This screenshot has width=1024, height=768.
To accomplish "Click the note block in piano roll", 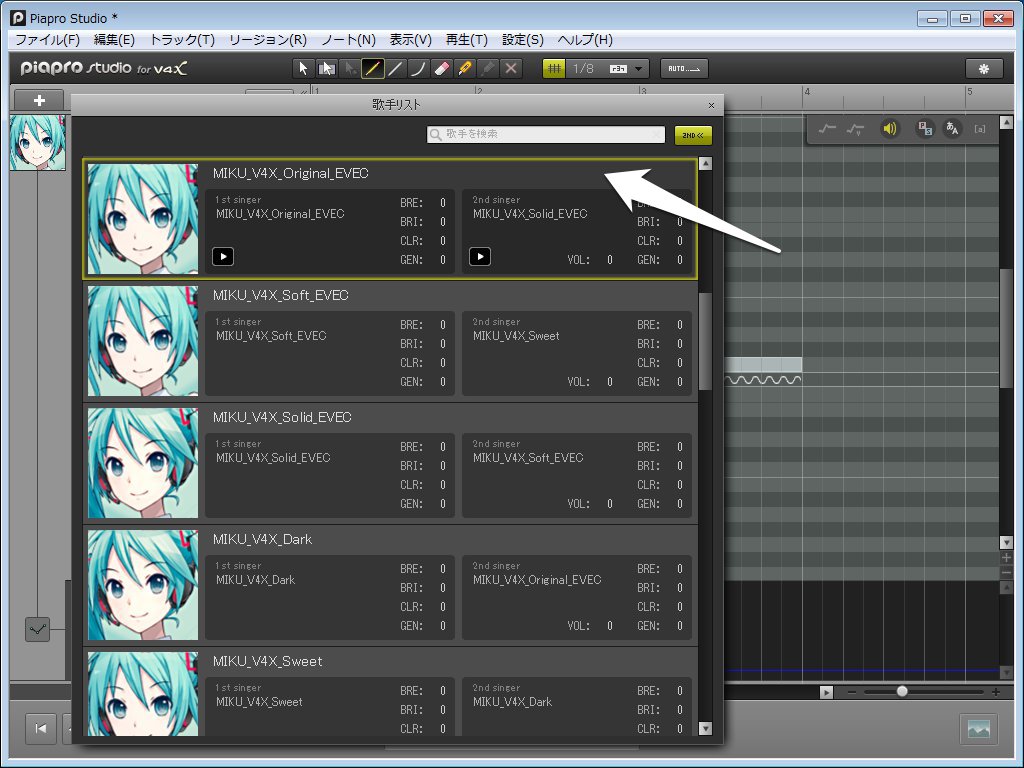I will click(x=763, y=364).
